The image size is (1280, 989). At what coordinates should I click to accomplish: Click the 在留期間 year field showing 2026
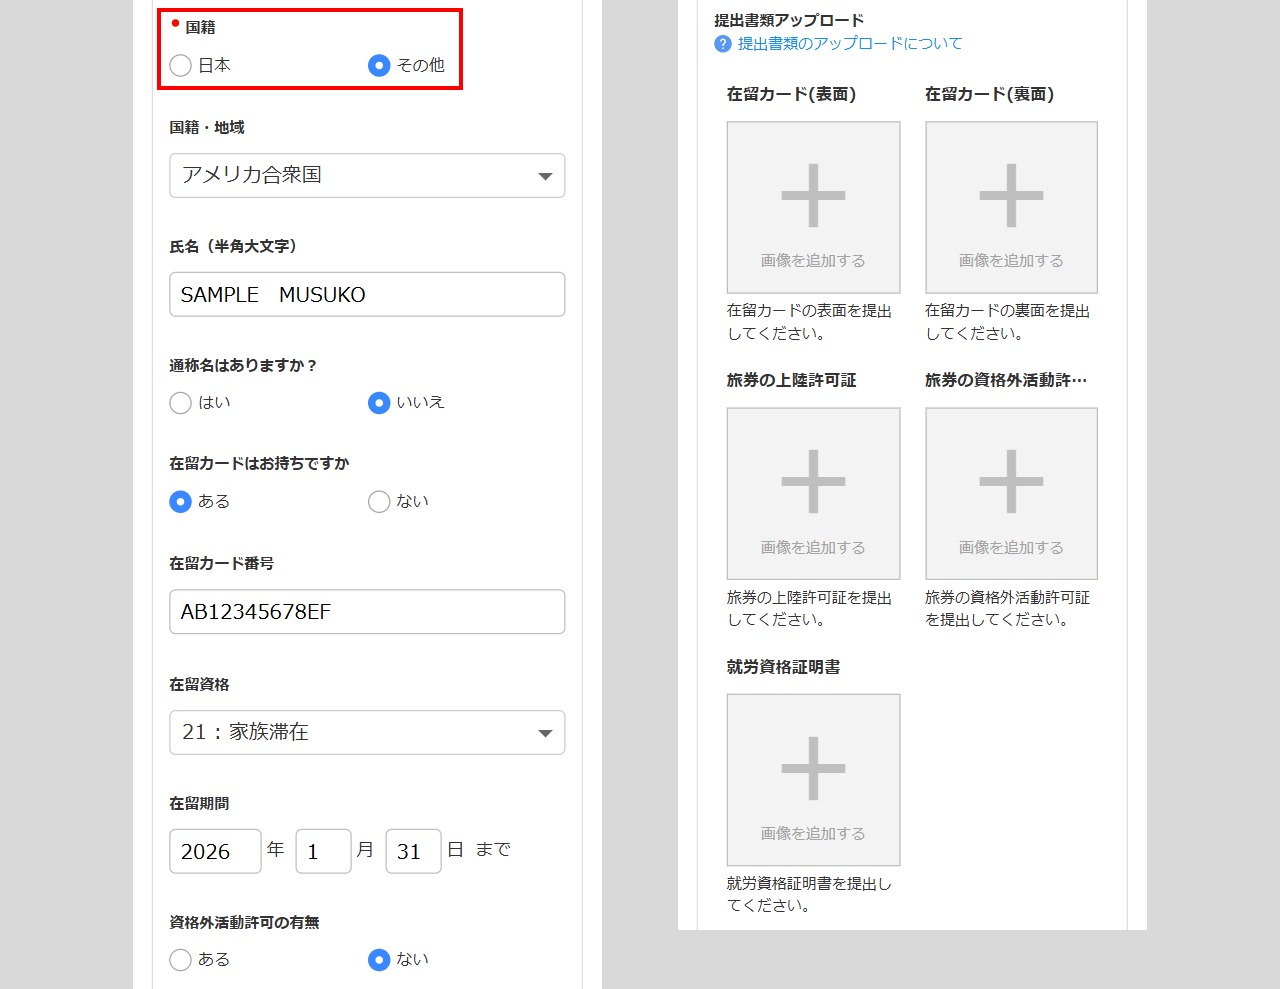215,851
